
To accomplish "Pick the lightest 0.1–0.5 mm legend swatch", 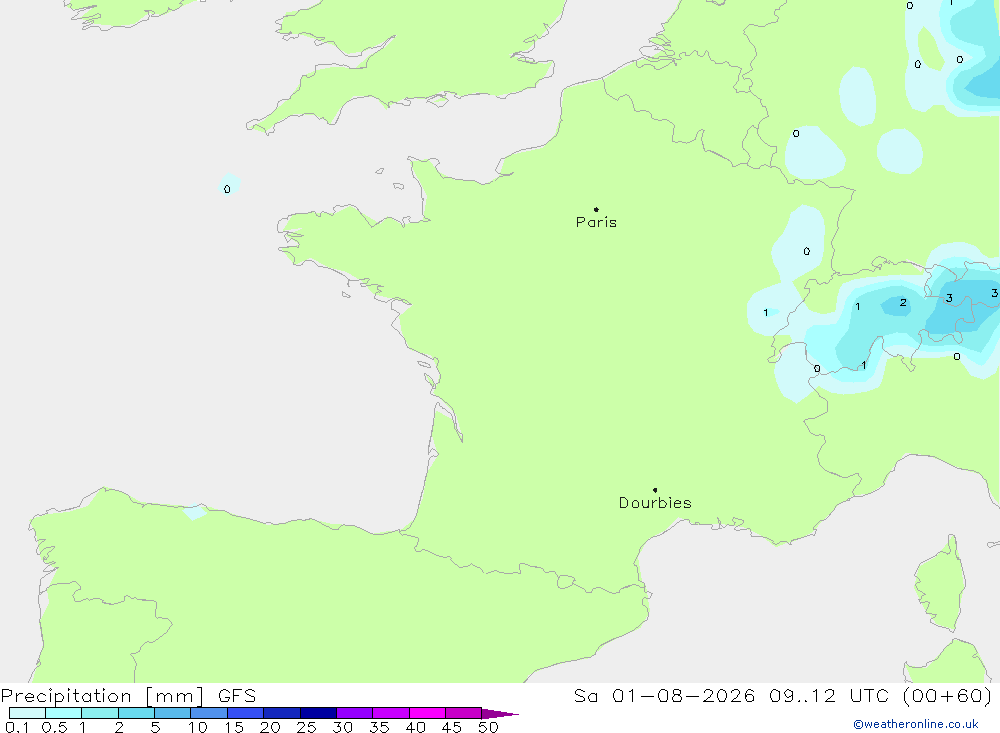I will [27, 713].
